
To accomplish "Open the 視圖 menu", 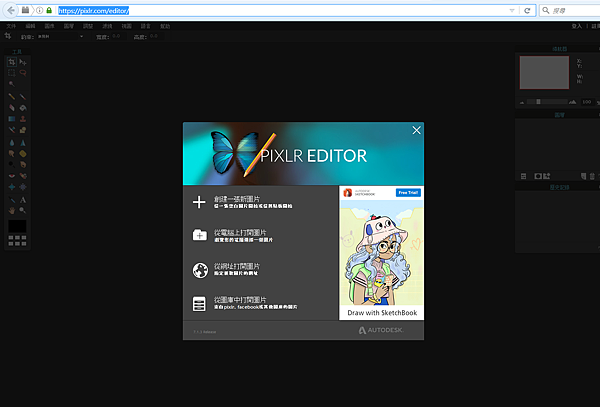I will coord(127,26).
